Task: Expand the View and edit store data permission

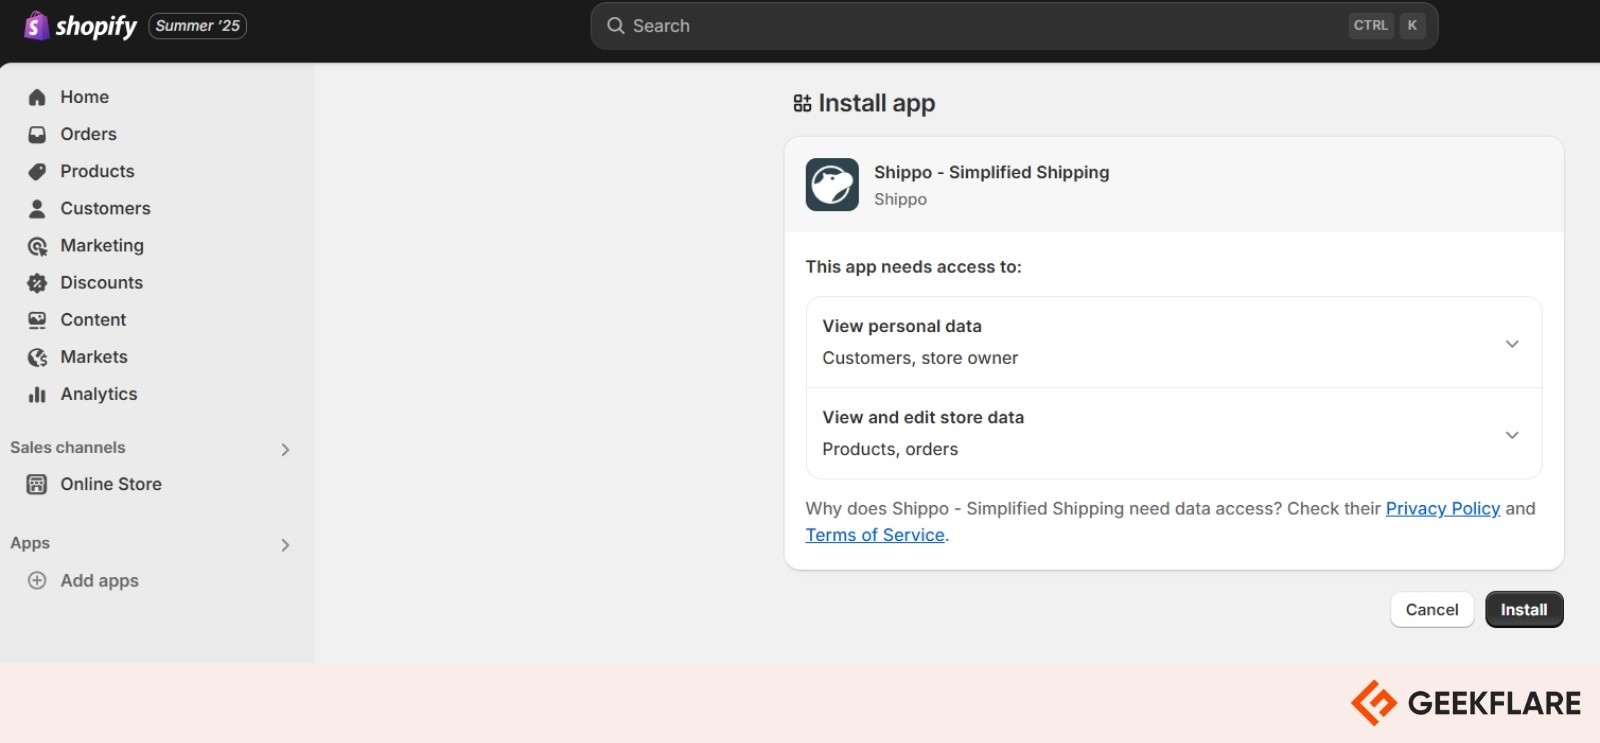Action: 1512,434
